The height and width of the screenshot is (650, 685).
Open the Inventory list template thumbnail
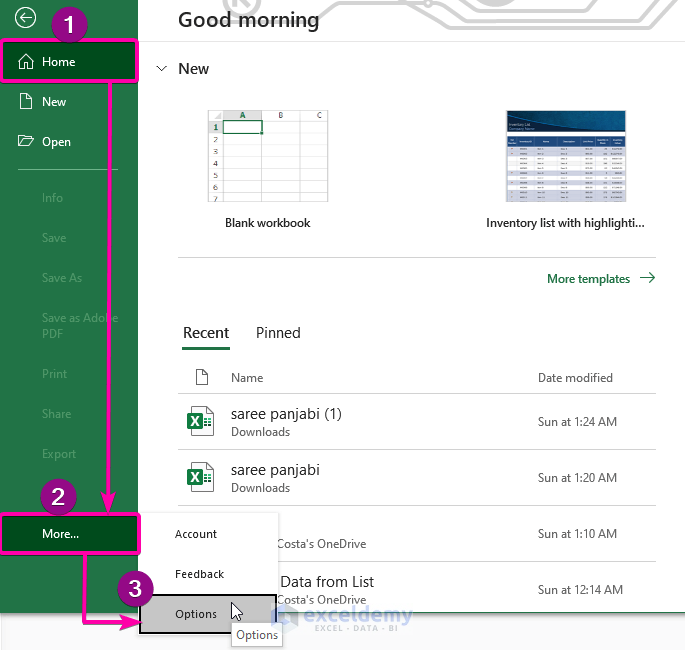[565, 156]
